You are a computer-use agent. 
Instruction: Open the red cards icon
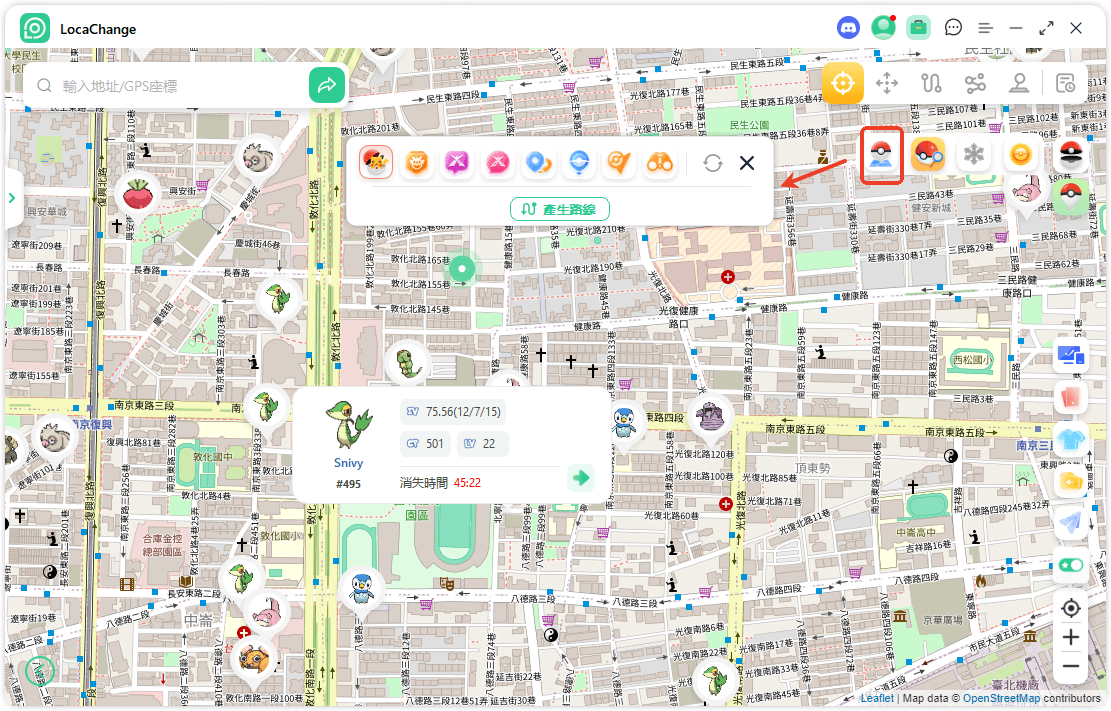tap(1071, 397)
